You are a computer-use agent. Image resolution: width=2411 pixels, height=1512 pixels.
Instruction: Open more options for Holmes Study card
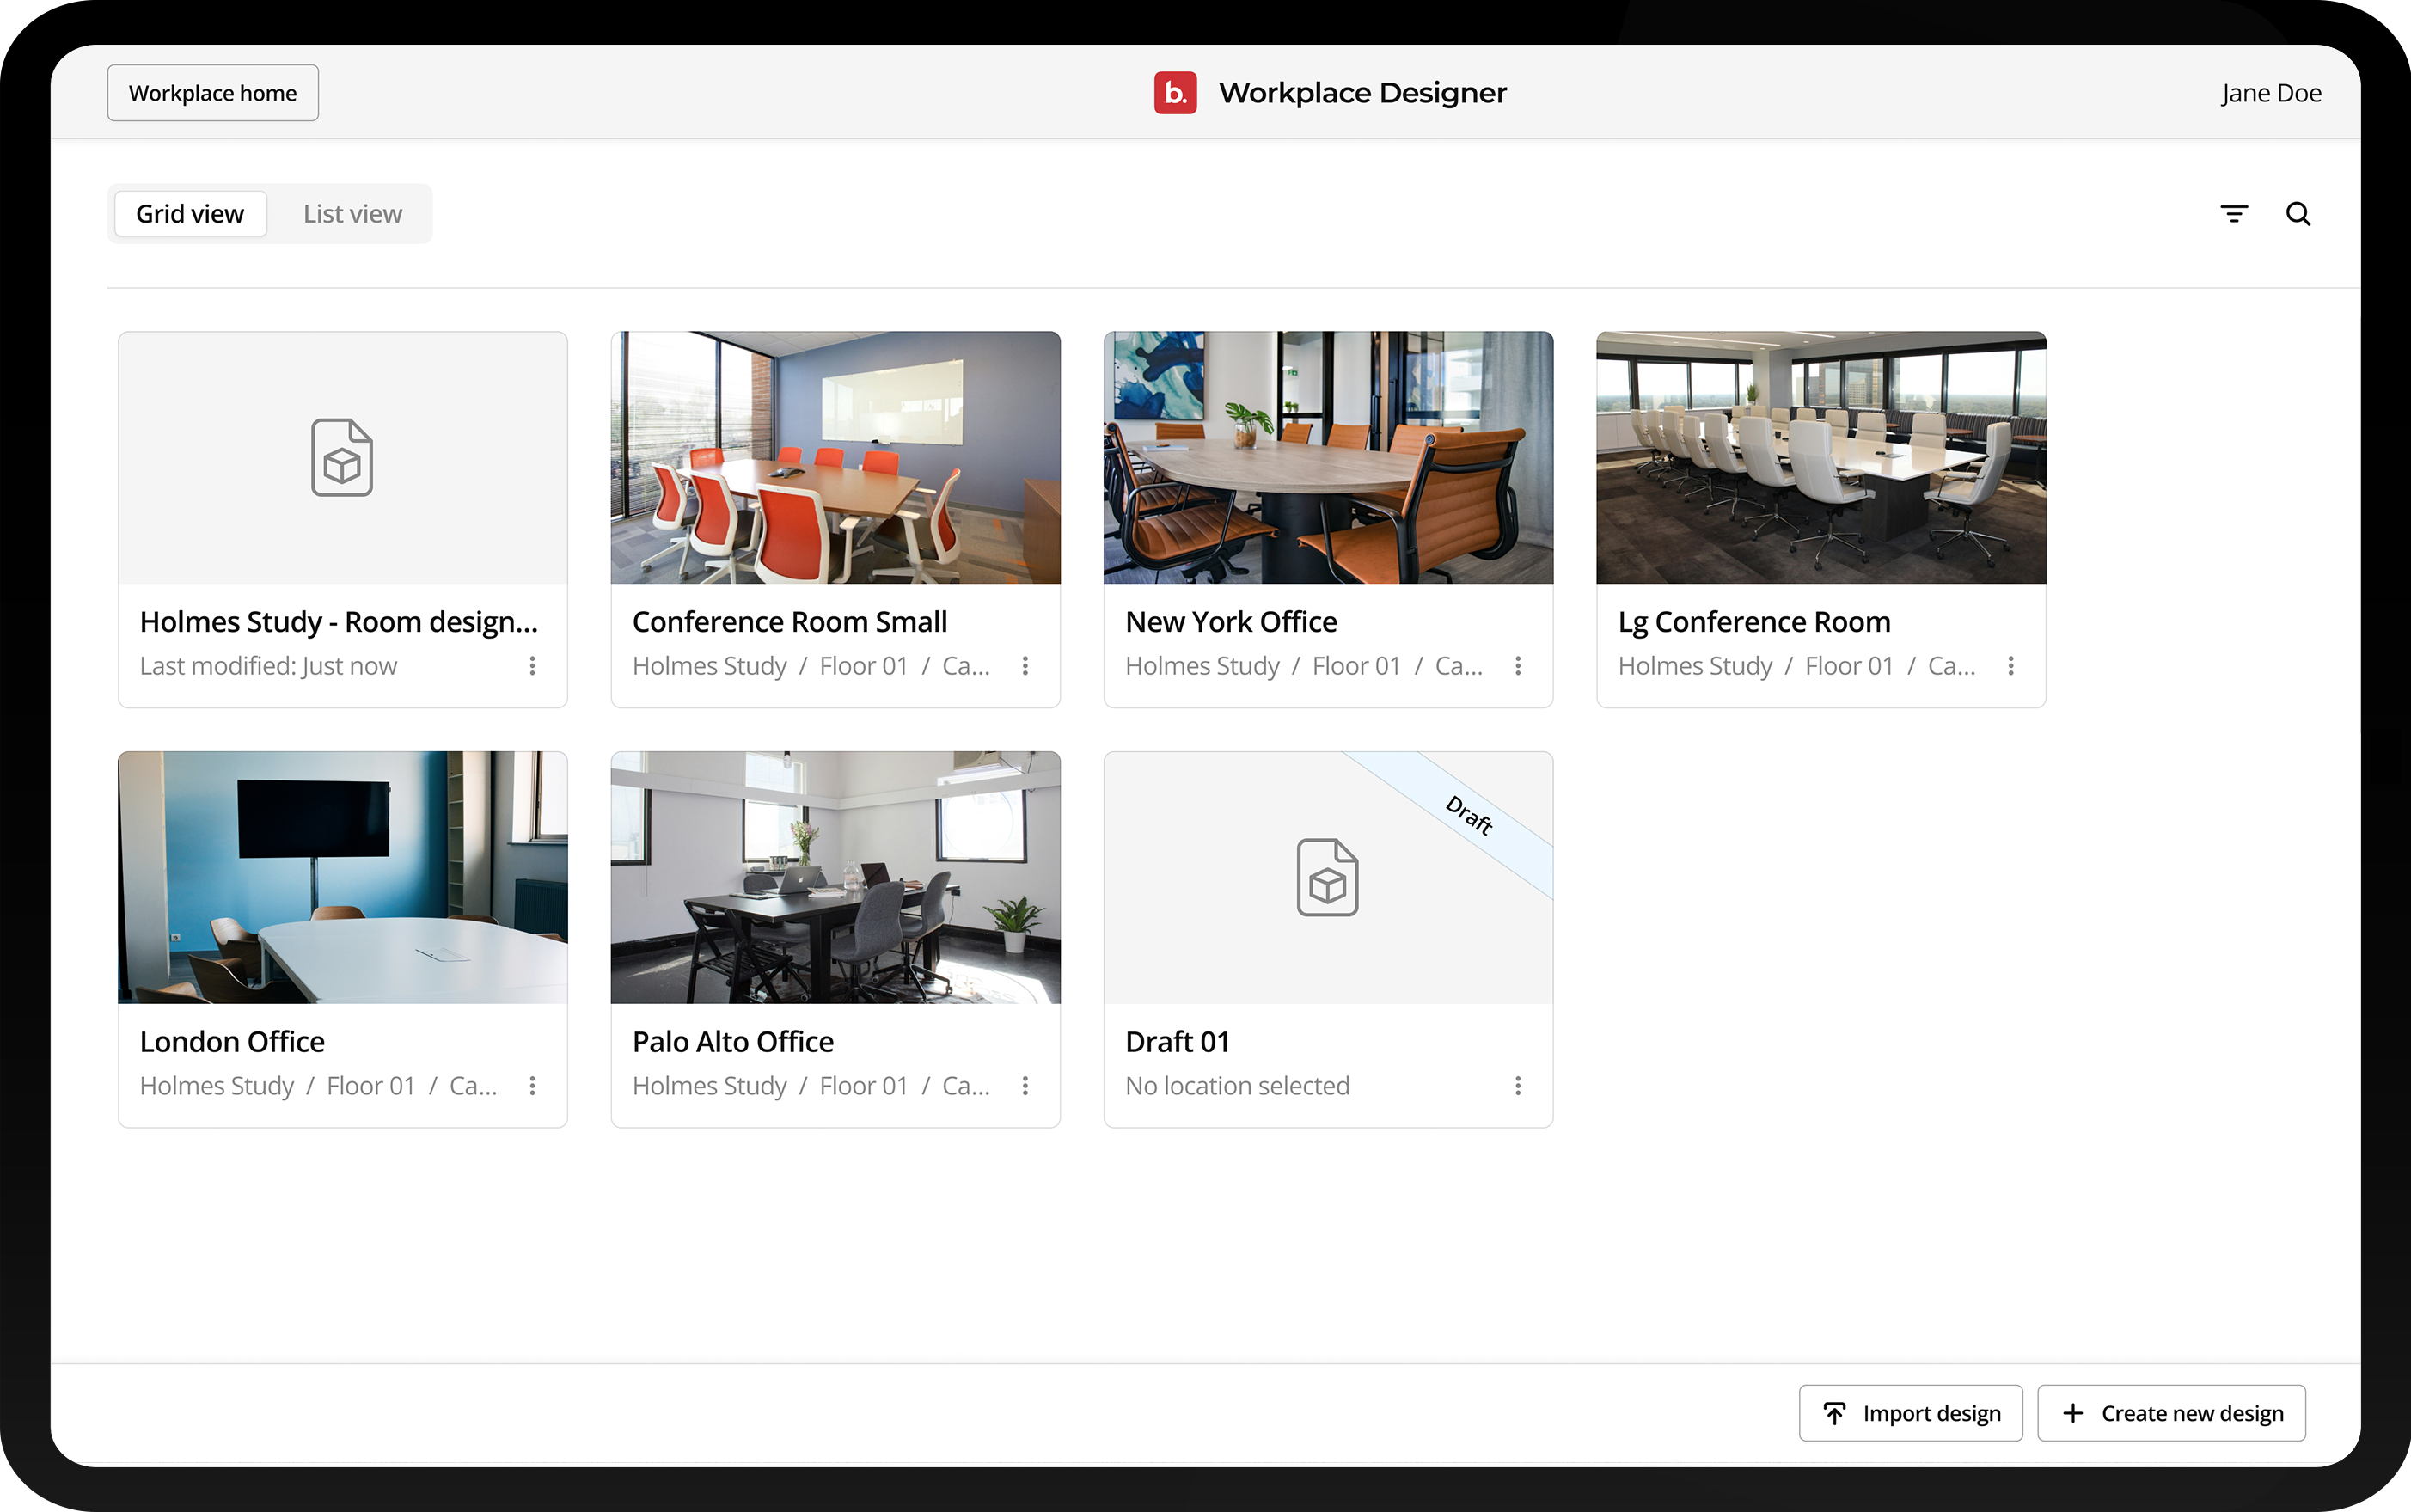point(532,666)
